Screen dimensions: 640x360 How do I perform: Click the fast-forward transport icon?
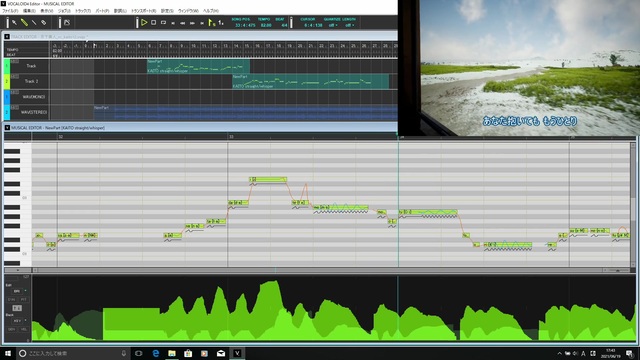[x=192, y=23]
